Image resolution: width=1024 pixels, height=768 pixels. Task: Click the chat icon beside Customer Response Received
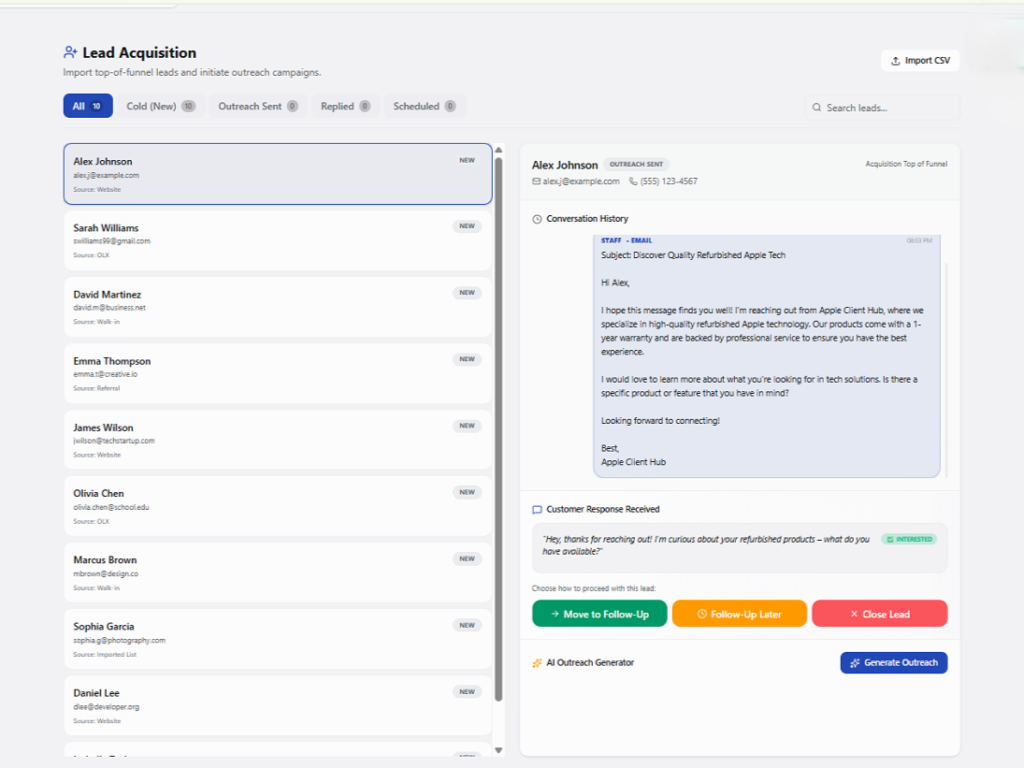click(537, 510)
